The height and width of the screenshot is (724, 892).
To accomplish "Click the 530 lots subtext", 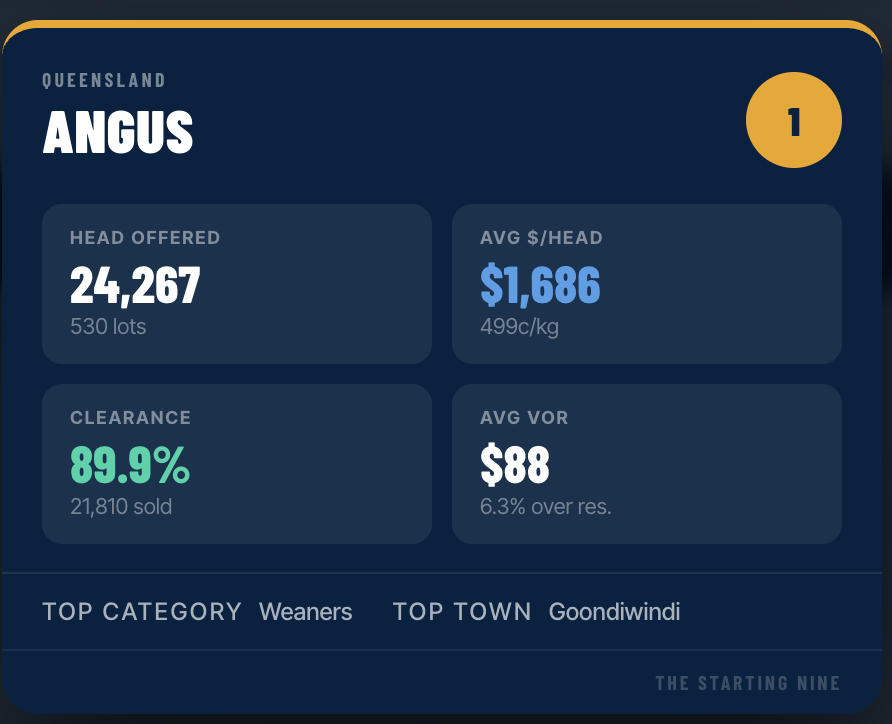I will [108, 327].
